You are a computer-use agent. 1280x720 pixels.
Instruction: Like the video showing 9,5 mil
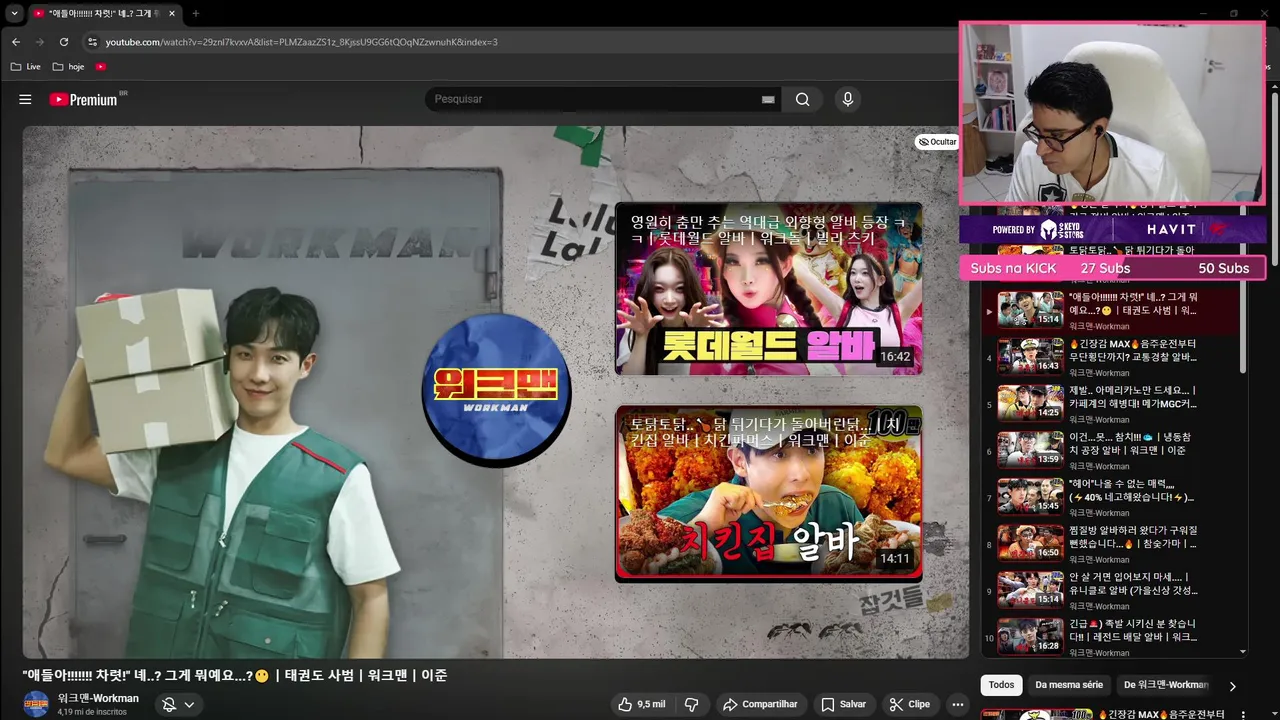tap(641, 704)
